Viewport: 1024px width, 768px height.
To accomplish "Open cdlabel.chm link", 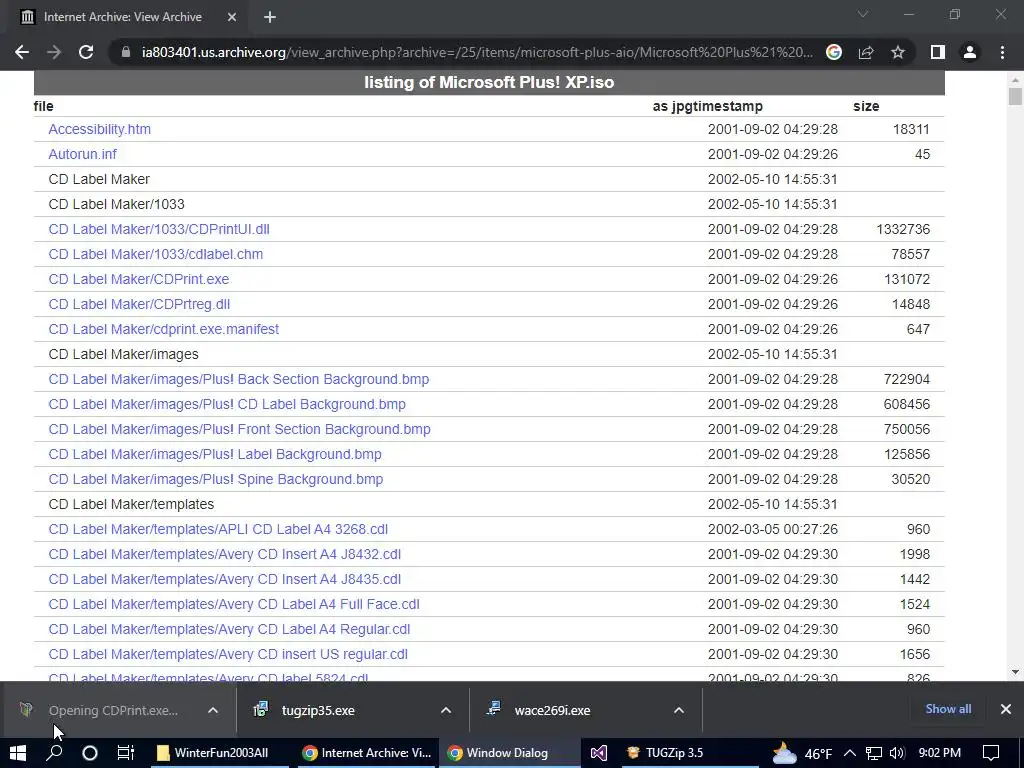I will [x=155, y=254].
